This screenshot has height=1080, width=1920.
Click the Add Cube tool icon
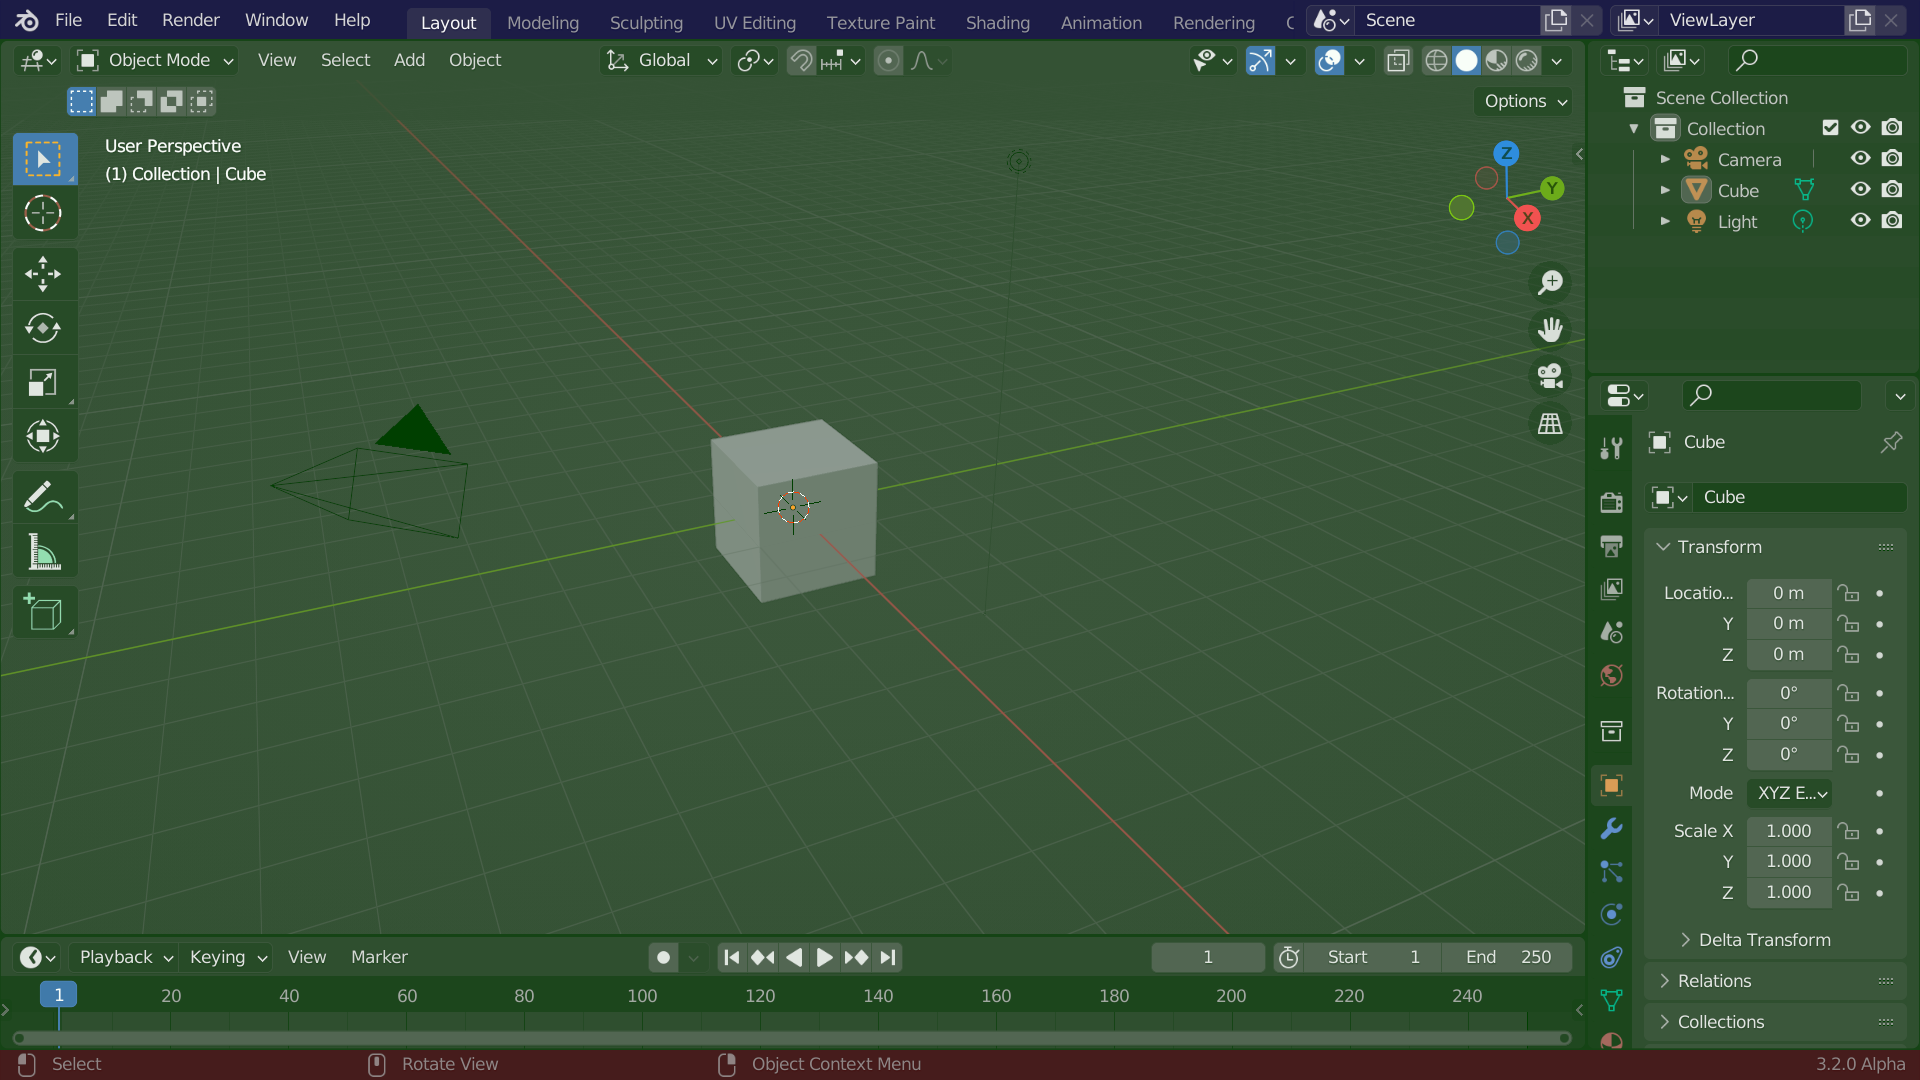click(42, 612)
